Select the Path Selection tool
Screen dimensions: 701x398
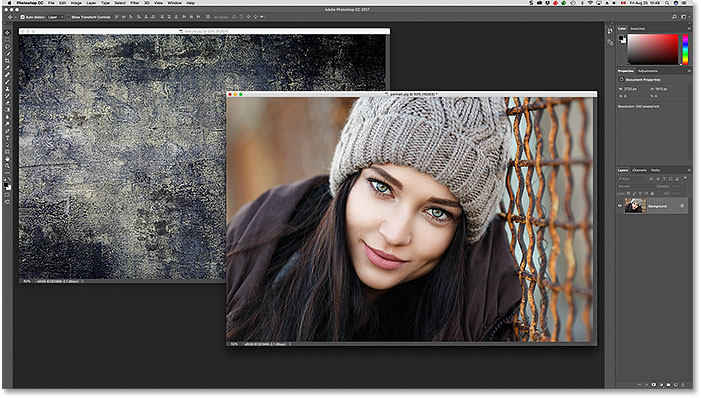7,144
